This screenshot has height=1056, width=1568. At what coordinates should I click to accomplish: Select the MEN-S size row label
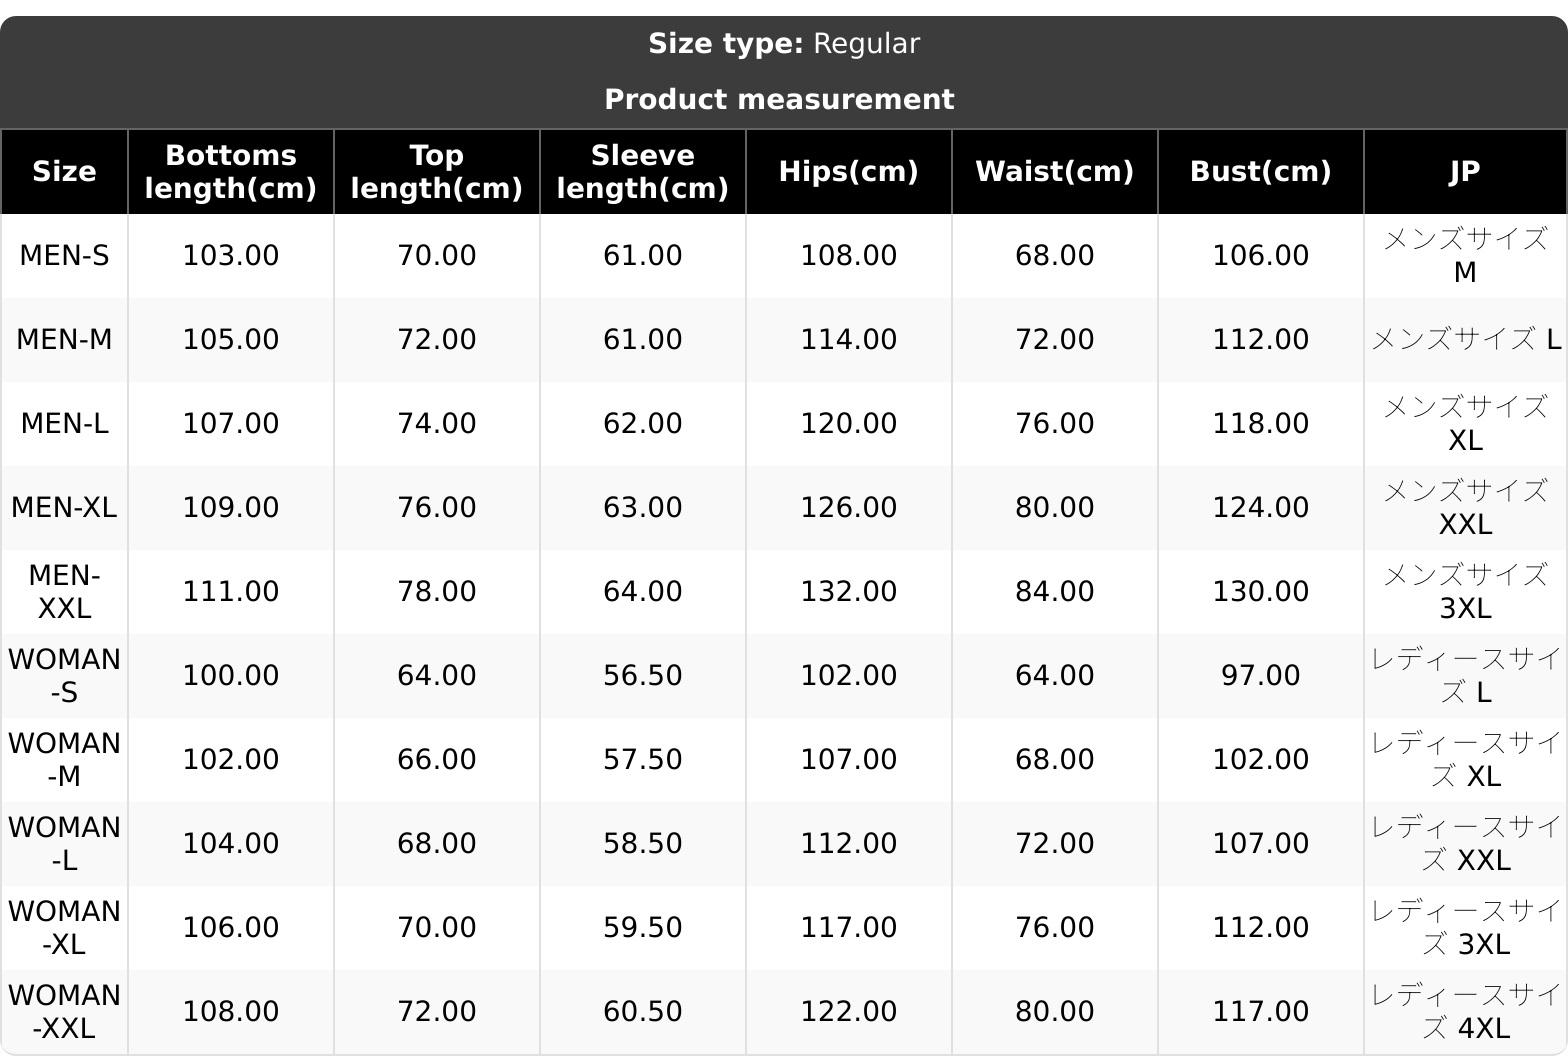pyautogui.click(x=64, y=255)
